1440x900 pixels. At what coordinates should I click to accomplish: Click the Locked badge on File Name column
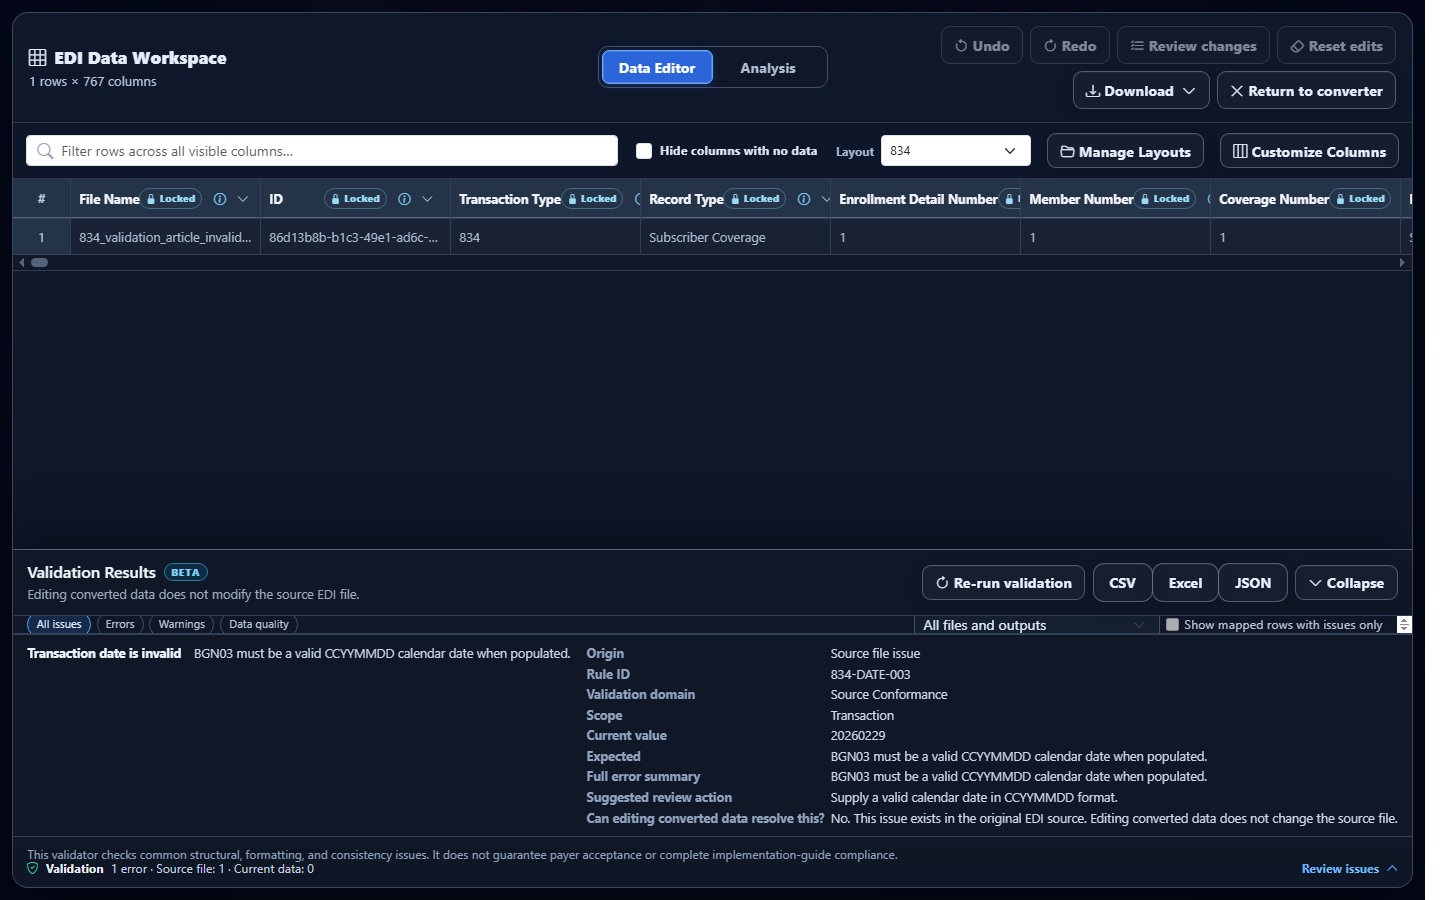click(x=172, y=199)
